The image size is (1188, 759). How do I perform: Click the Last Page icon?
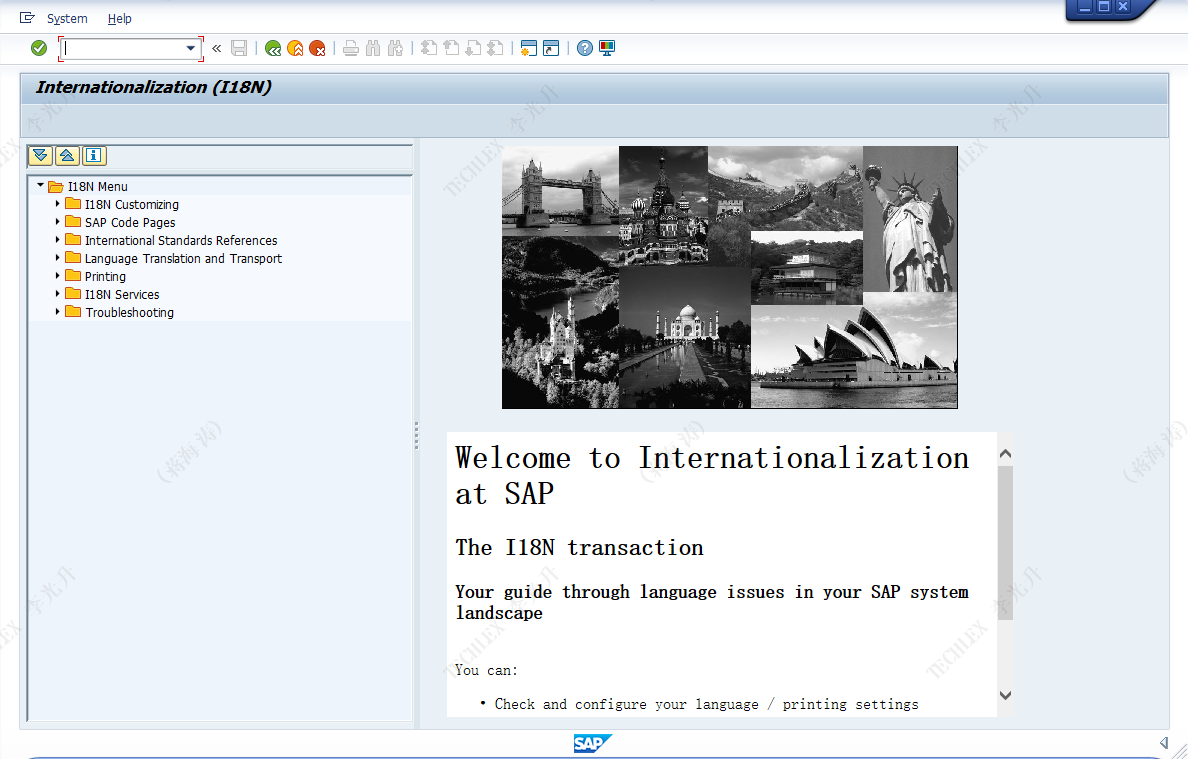coord(496,48)
